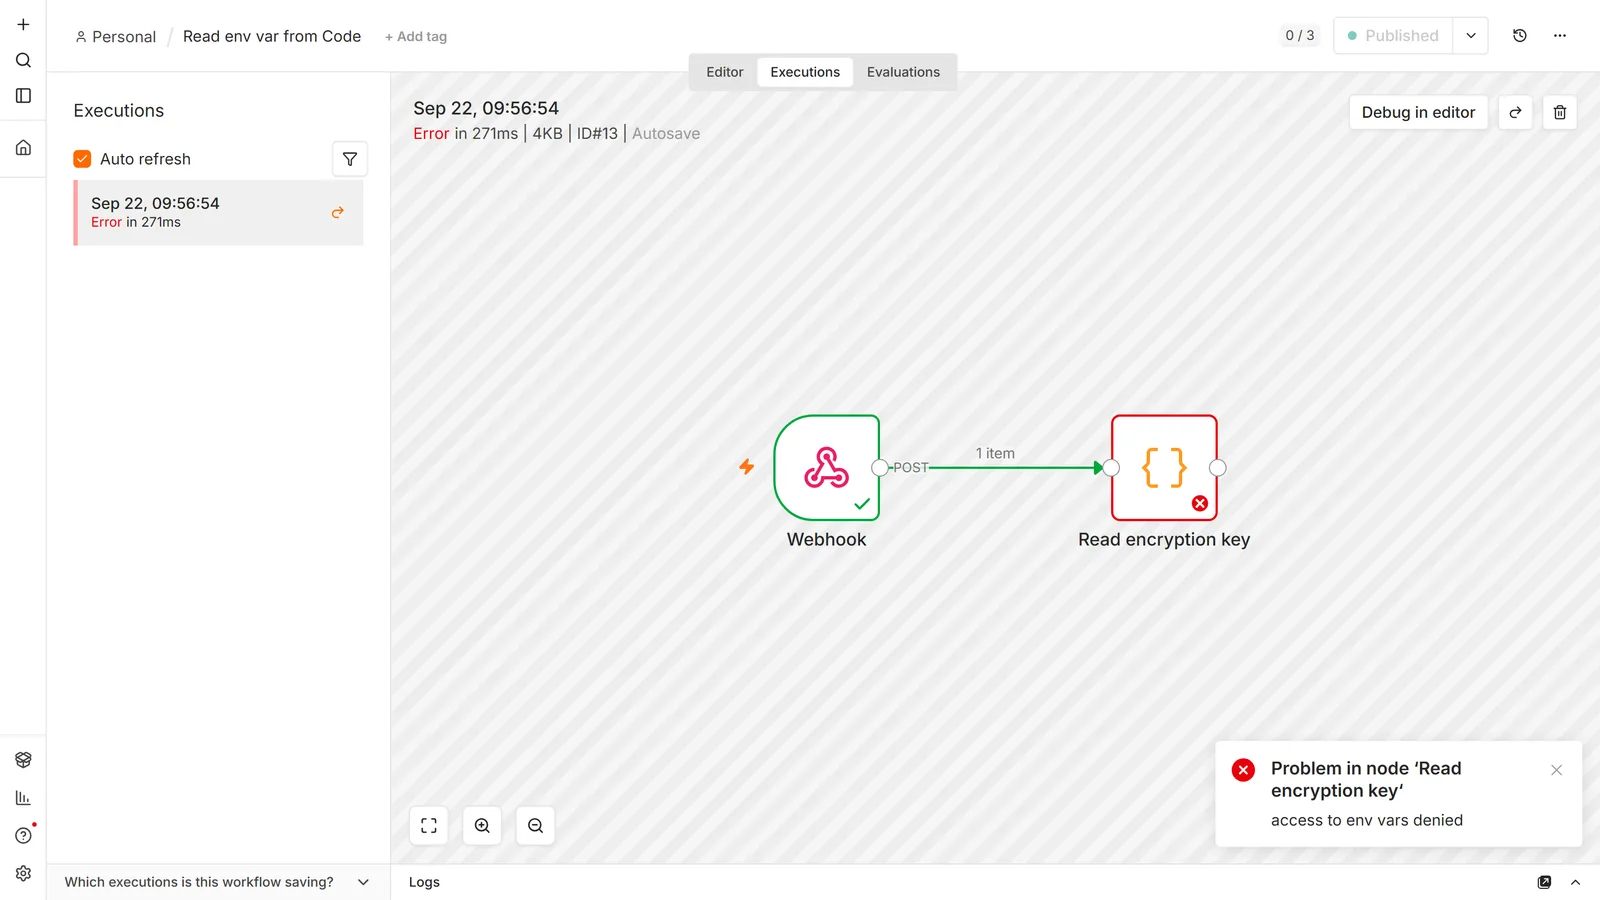Open the insights chart icon in sidebar
The width and height of the screenshot is (1600, 900).
pyautogui.click(x=23, y=798)
